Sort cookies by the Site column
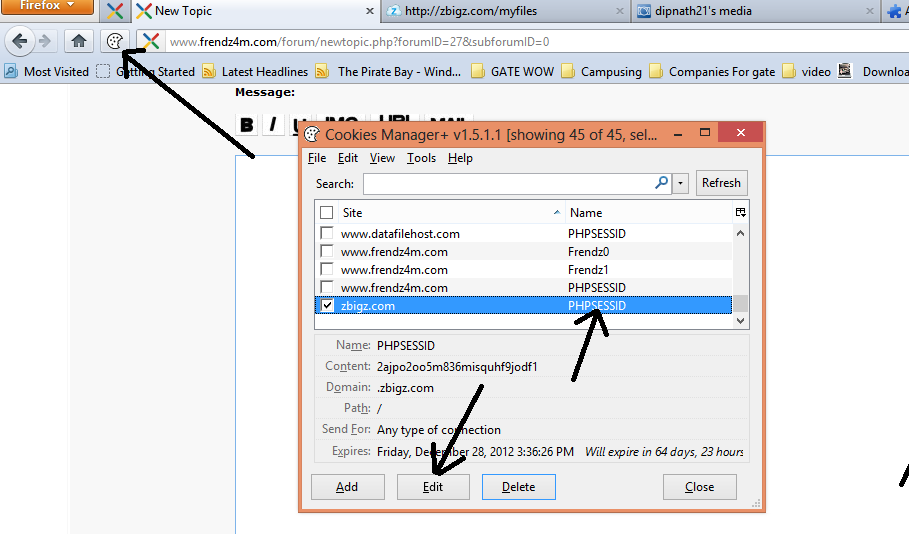 point(450,212)
